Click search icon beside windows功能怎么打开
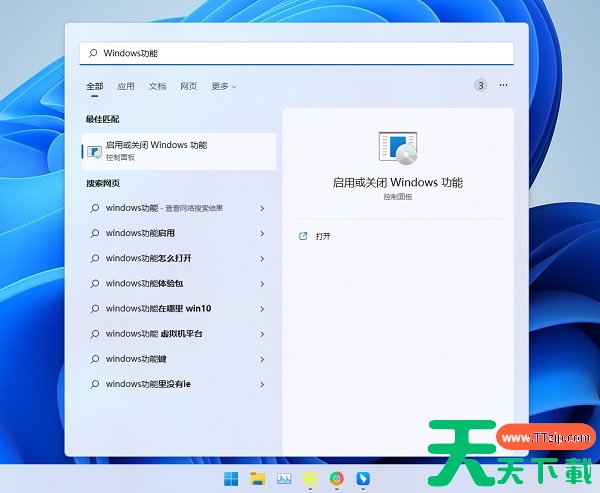This screenshot has width=600, height=493. 95,259
